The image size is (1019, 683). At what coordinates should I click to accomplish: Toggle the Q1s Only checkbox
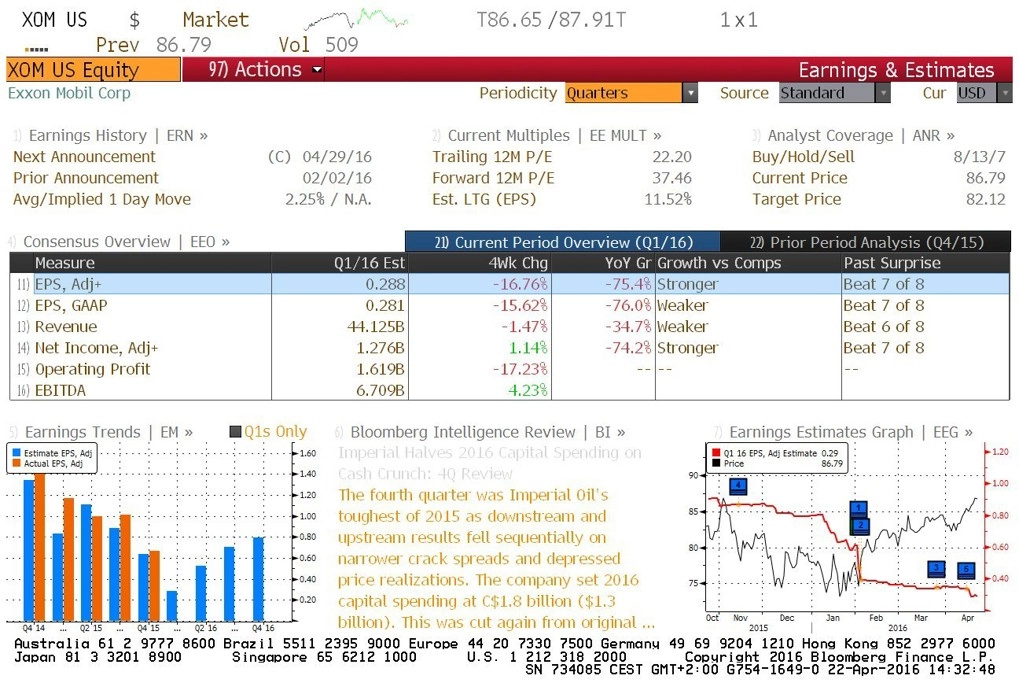[235, 432]
